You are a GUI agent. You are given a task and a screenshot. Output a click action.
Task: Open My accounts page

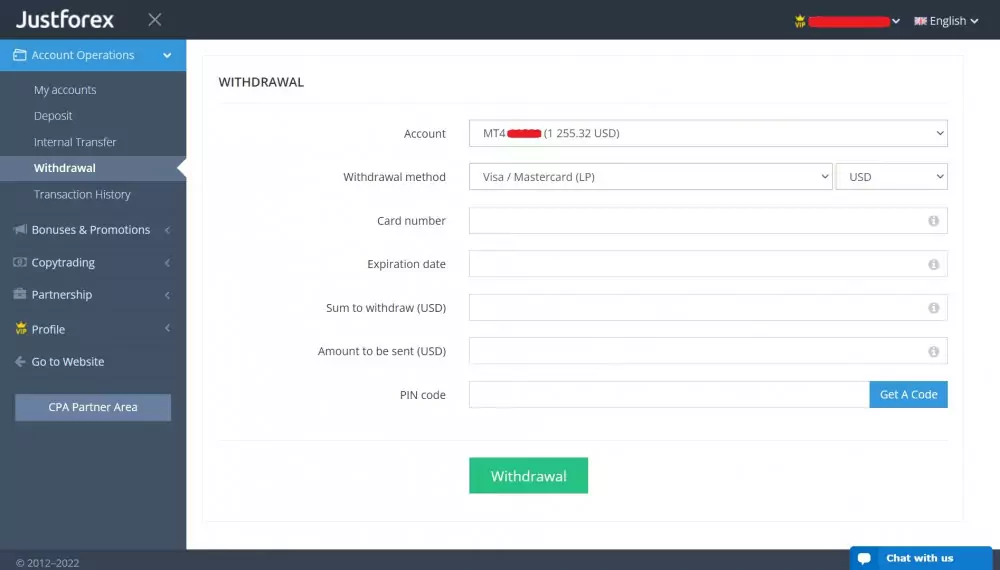(x=65, y=90)
